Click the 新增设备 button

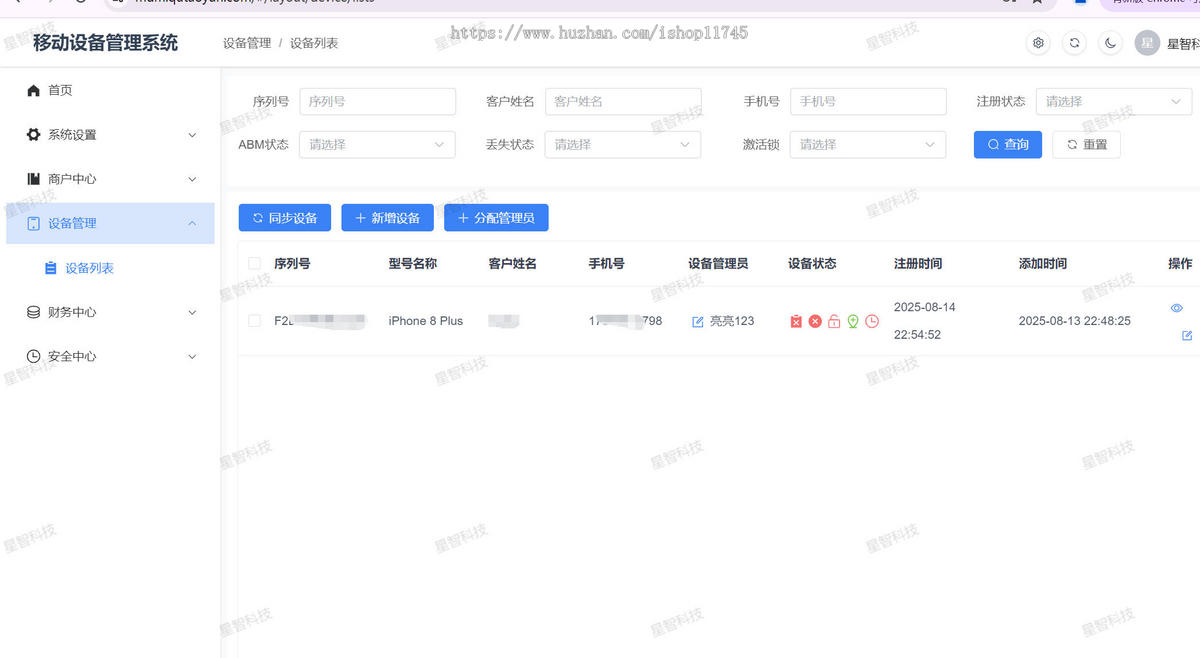[387, 218]
